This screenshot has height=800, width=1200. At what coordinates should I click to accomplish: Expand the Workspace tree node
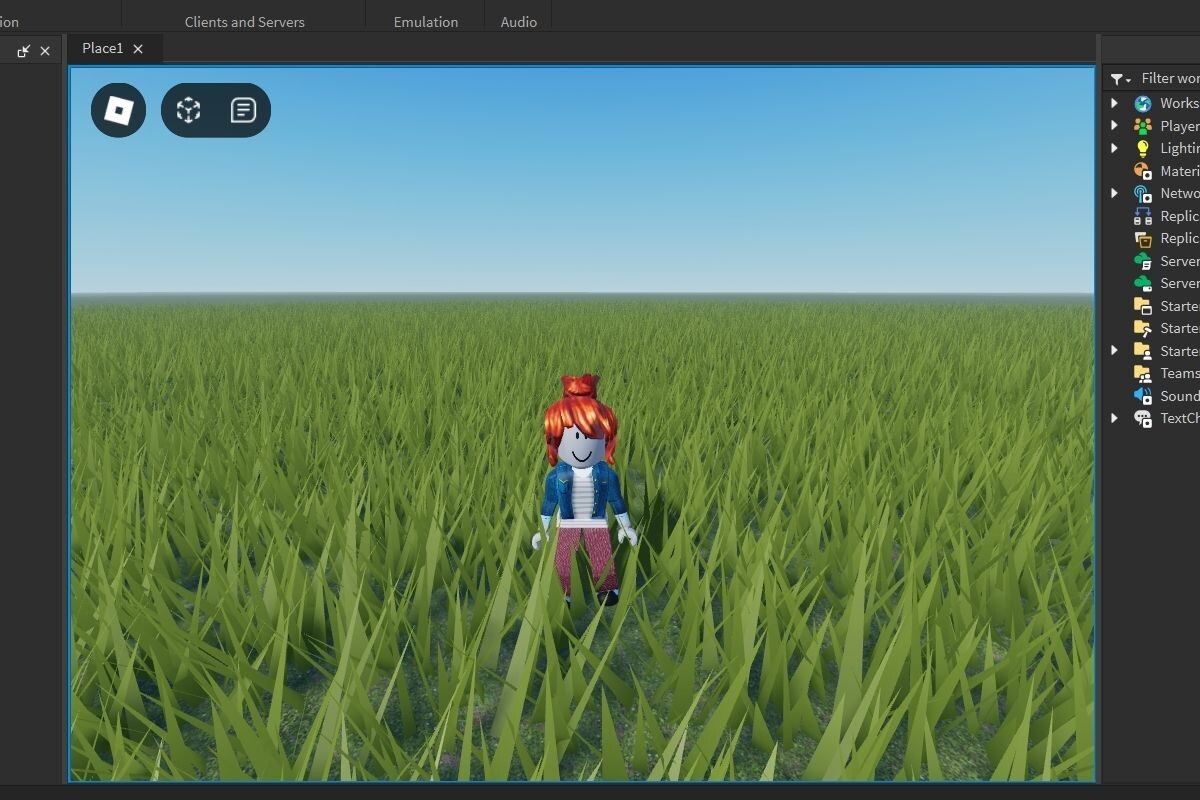pos(1115,103)
